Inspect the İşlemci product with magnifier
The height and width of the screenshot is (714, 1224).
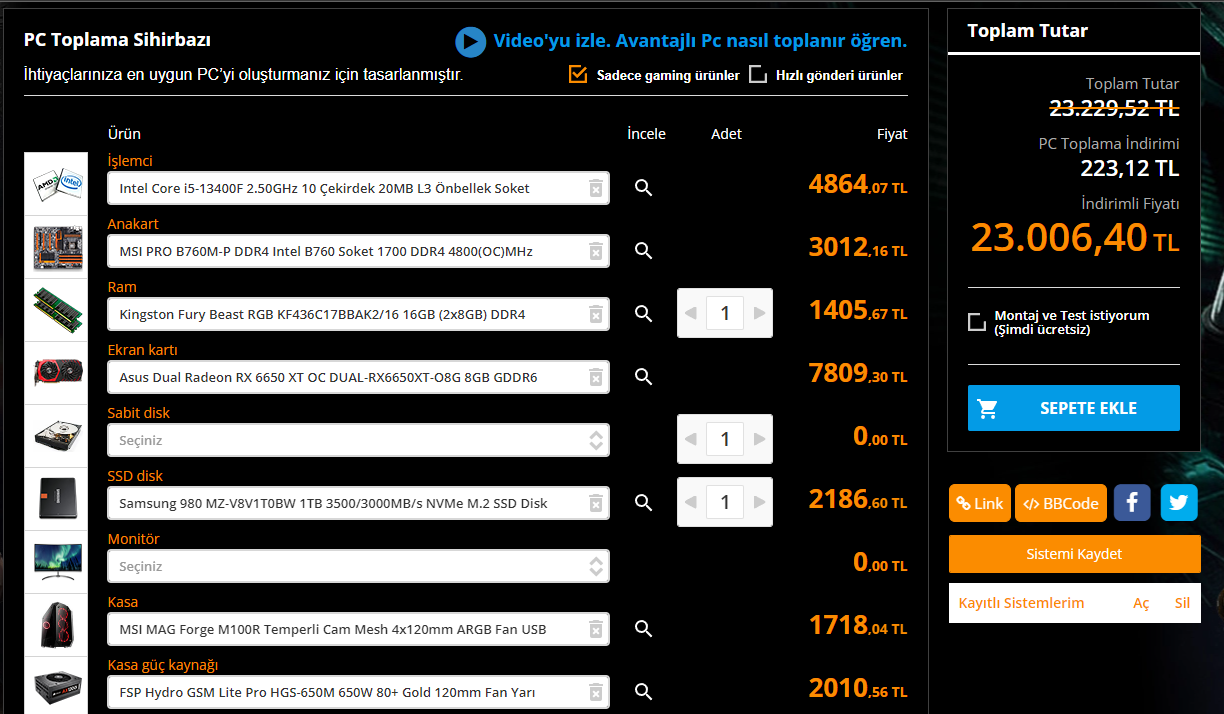pos(644,188)
